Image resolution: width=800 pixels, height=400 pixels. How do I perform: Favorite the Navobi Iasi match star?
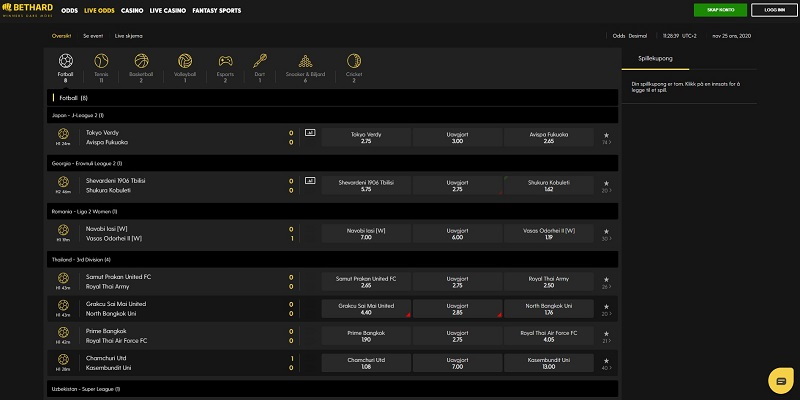[606, 231]
